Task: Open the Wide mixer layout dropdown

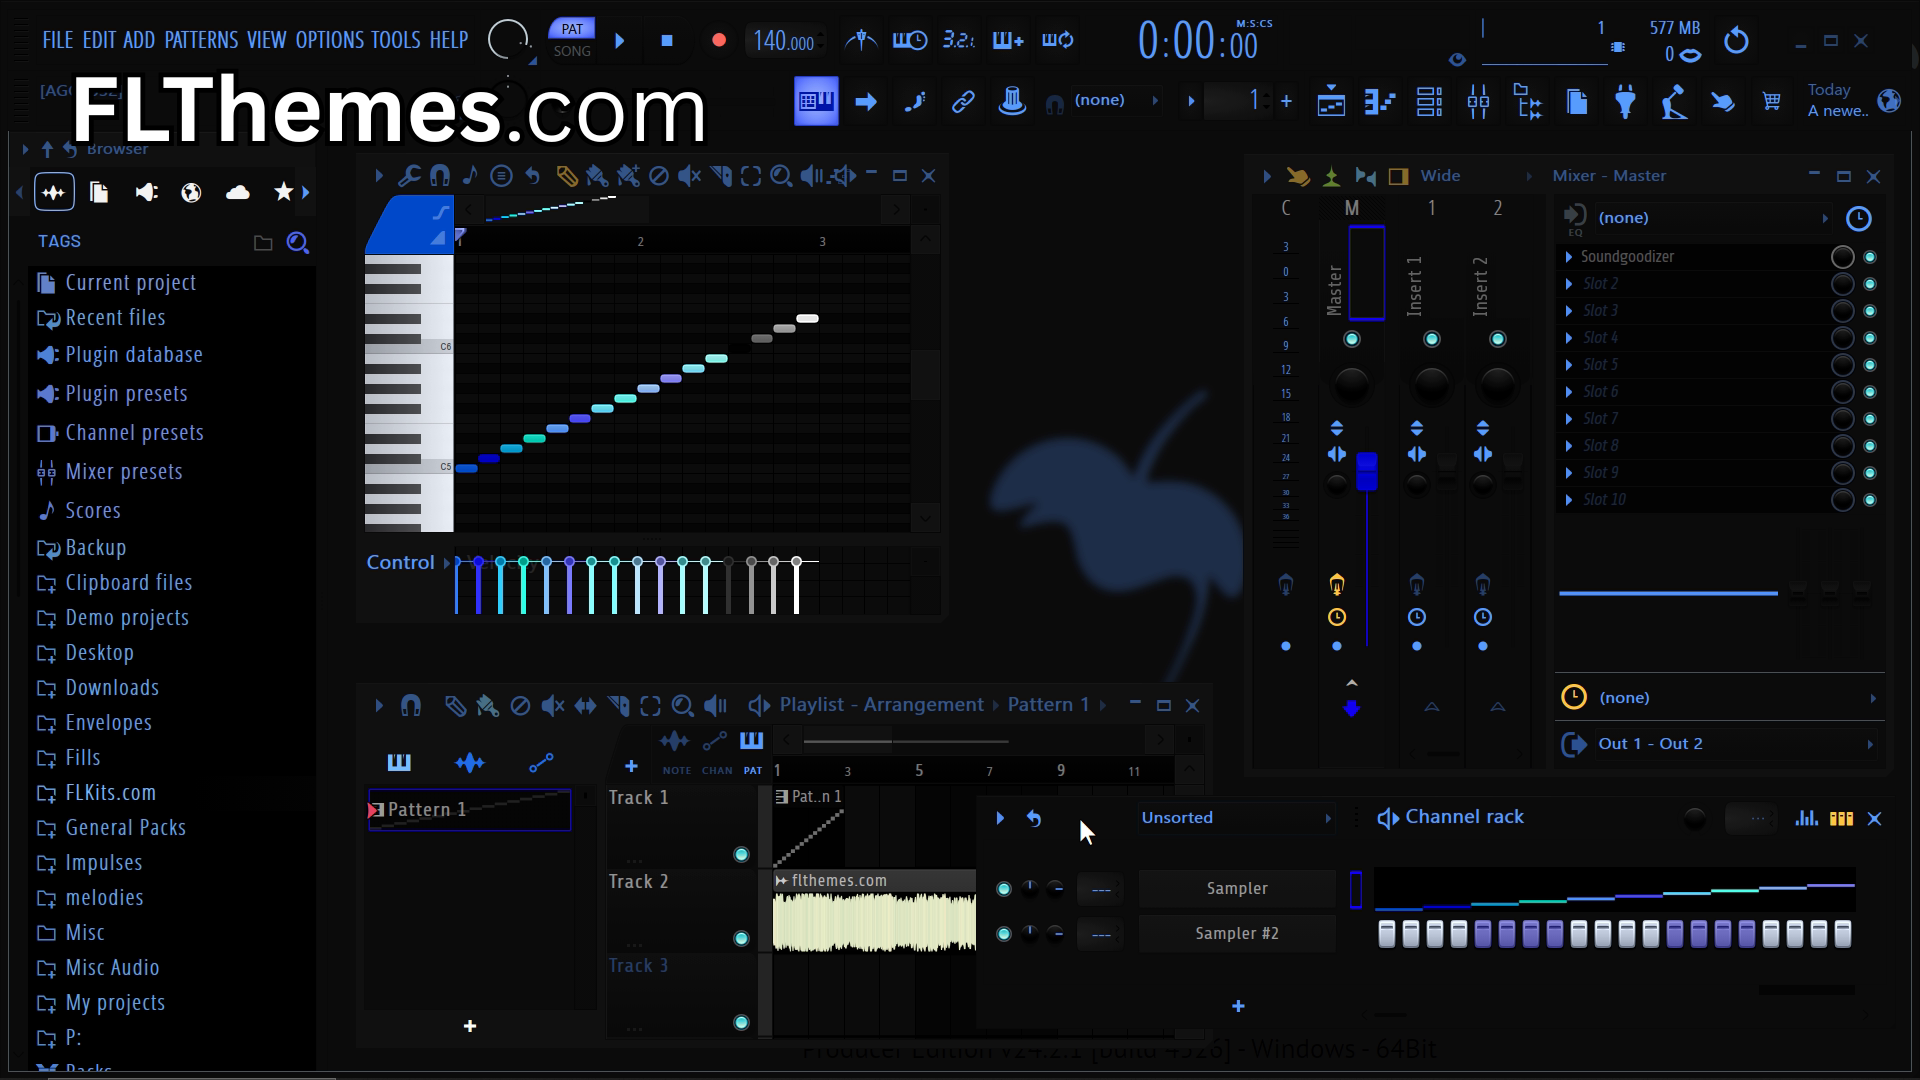Action: 1477,176
